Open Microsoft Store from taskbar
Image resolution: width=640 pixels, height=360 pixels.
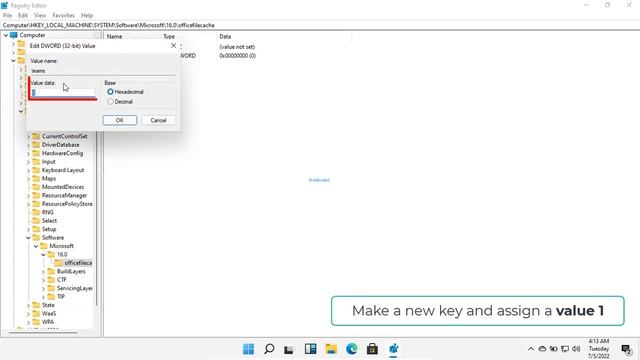click(372, 349)
